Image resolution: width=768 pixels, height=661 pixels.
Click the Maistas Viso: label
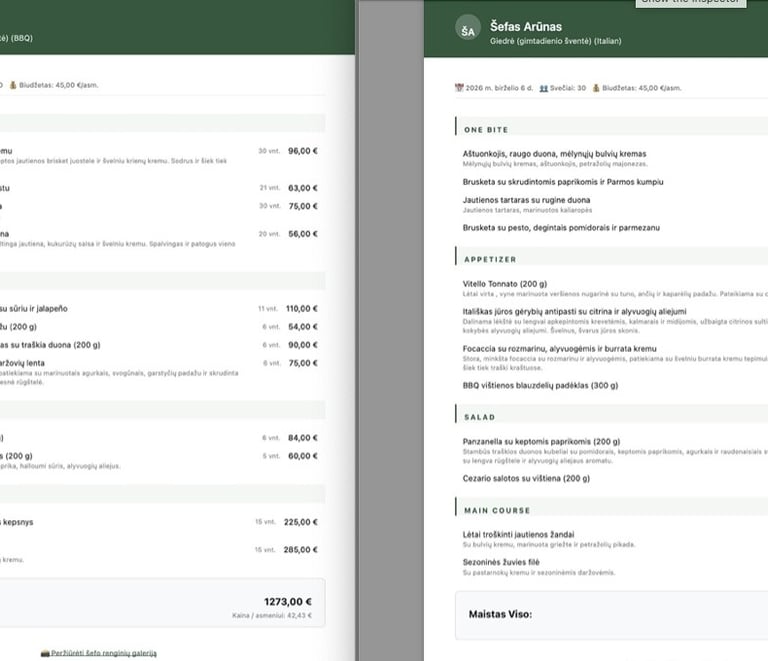500,614
